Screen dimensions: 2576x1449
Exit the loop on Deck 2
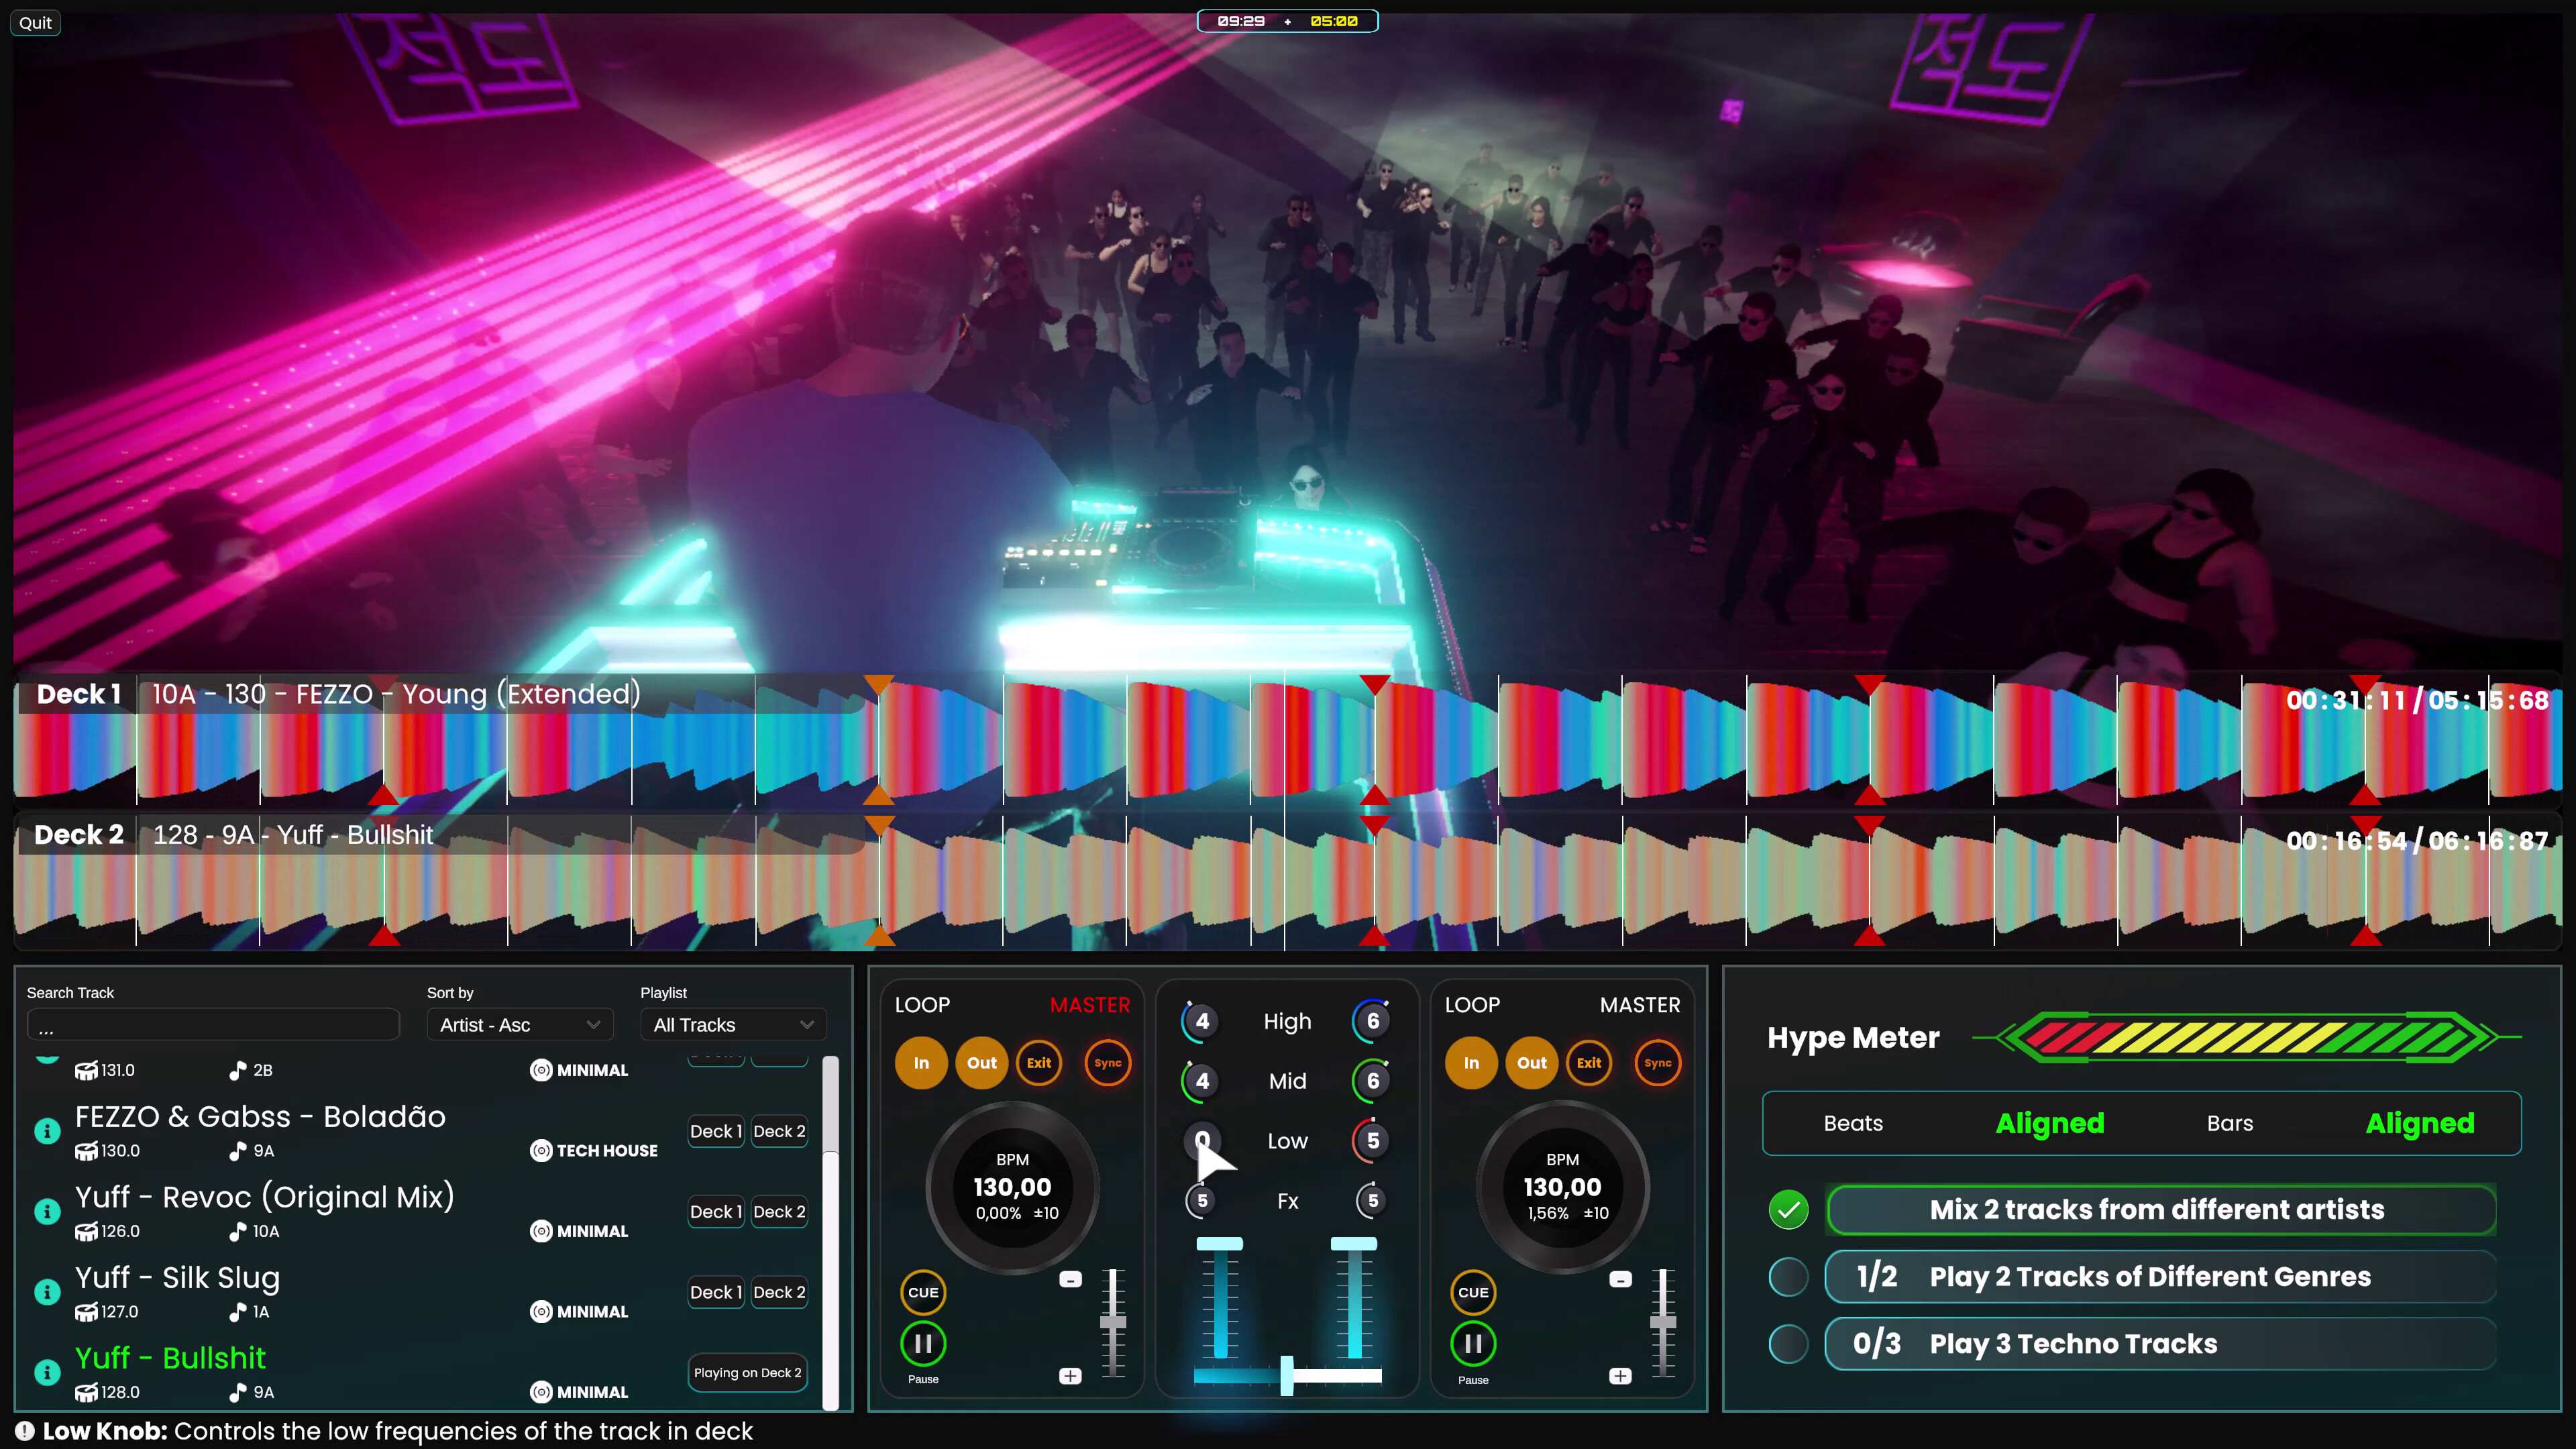1589,1063
